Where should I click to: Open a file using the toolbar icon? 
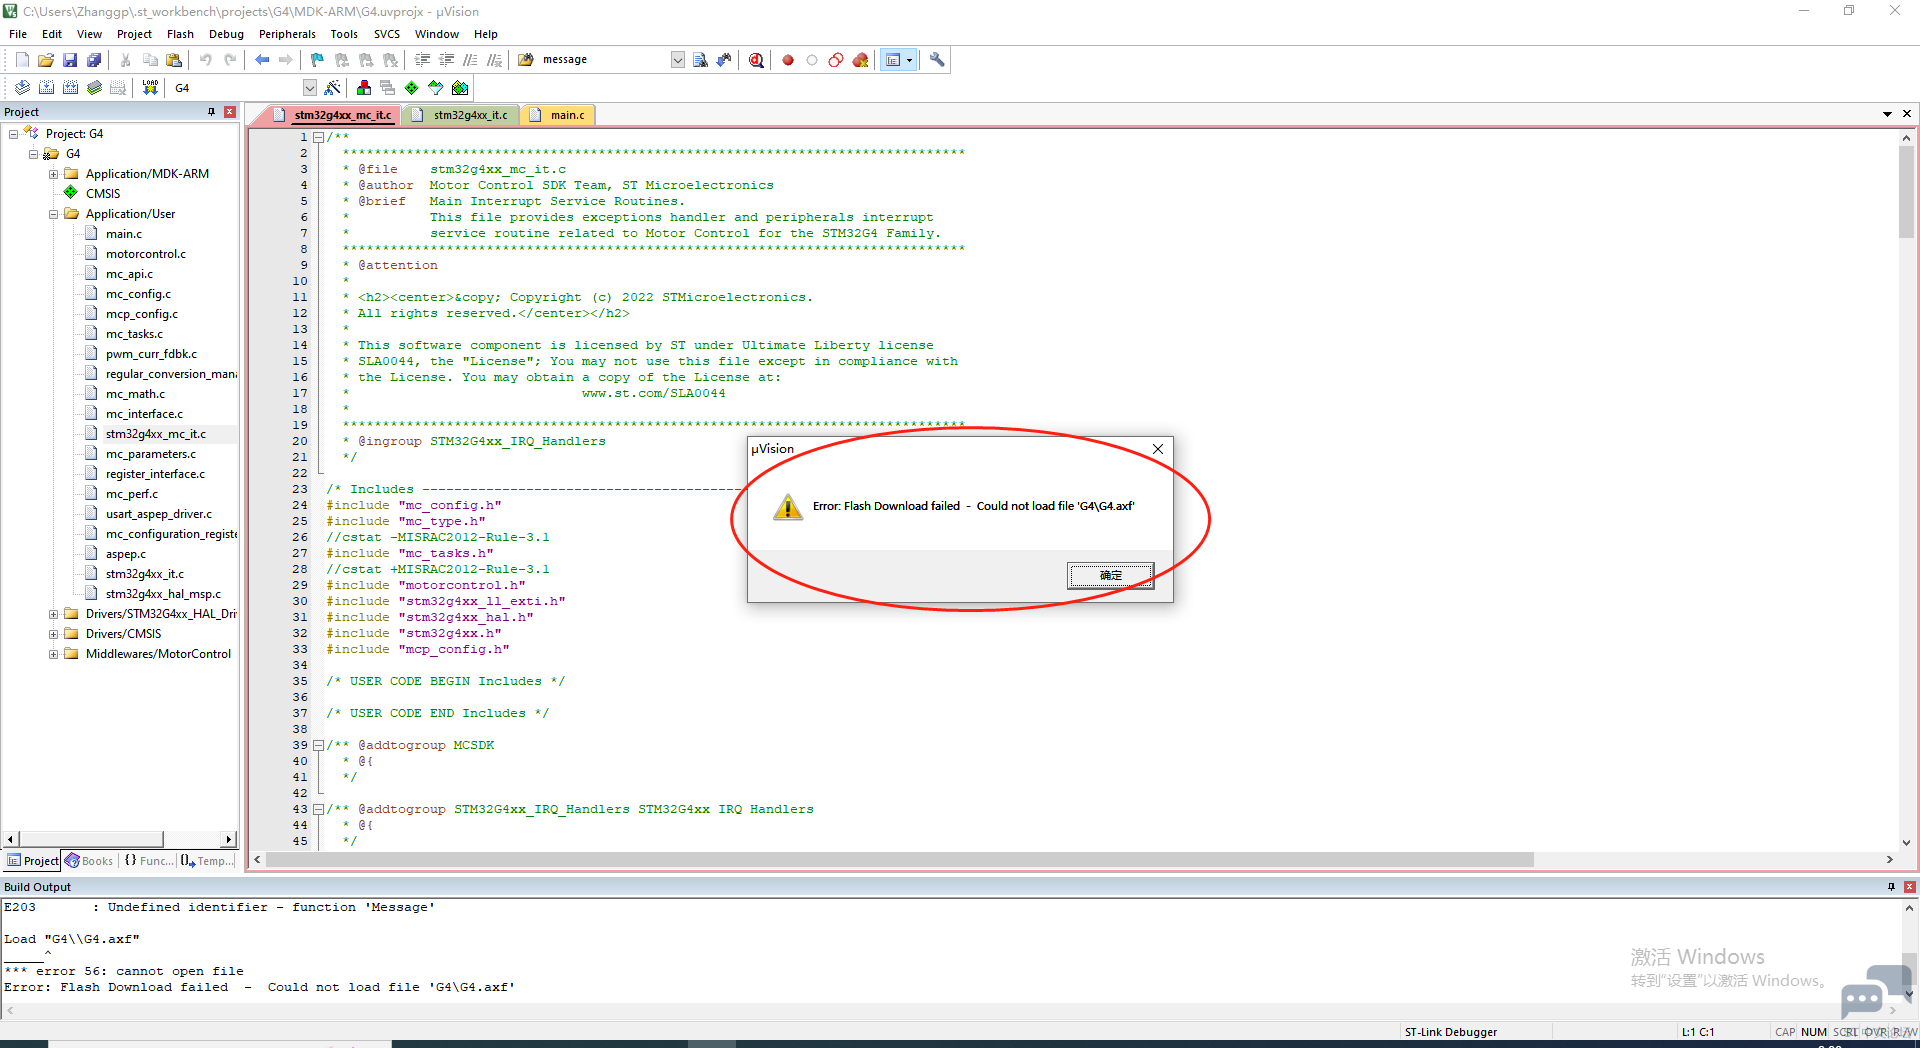click(46, 60)
